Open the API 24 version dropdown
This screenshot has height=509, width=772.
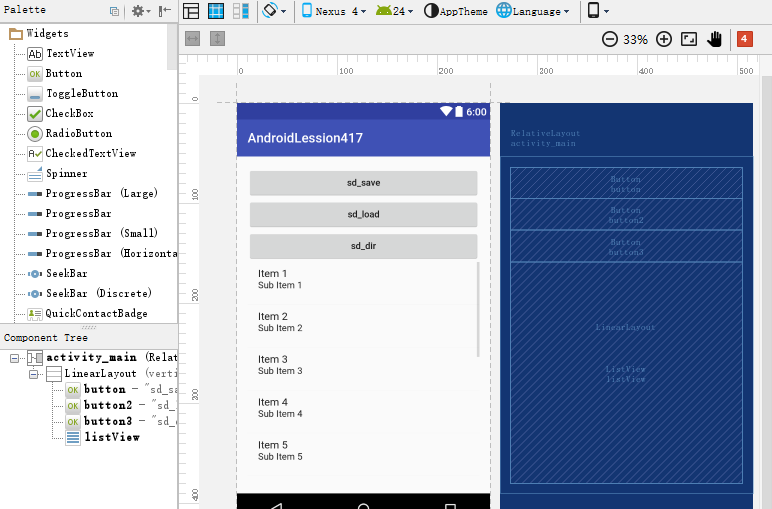click(394, 11)
